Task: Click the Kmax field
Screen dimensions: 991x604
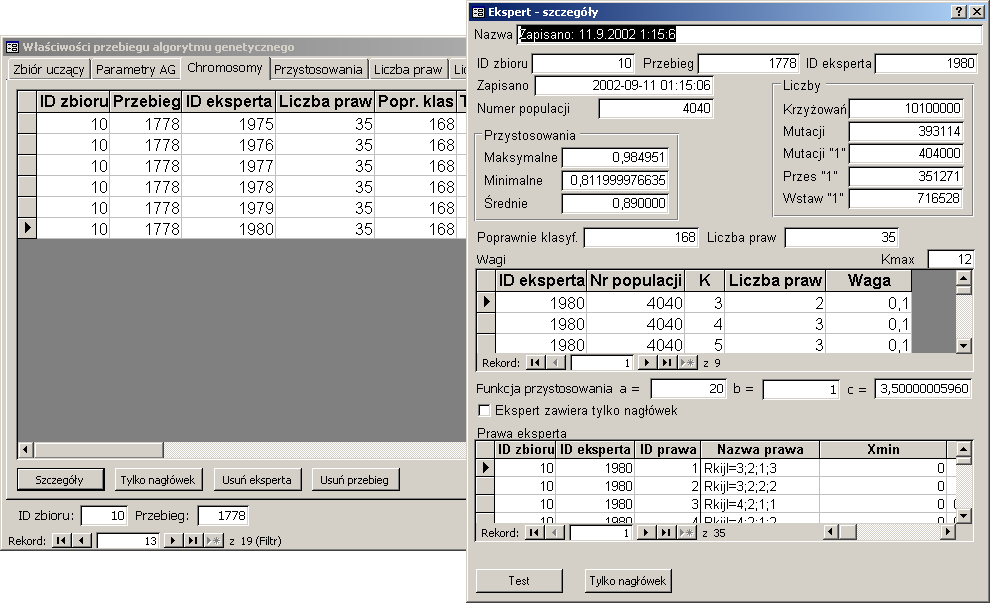Action: tap(951, 259)
